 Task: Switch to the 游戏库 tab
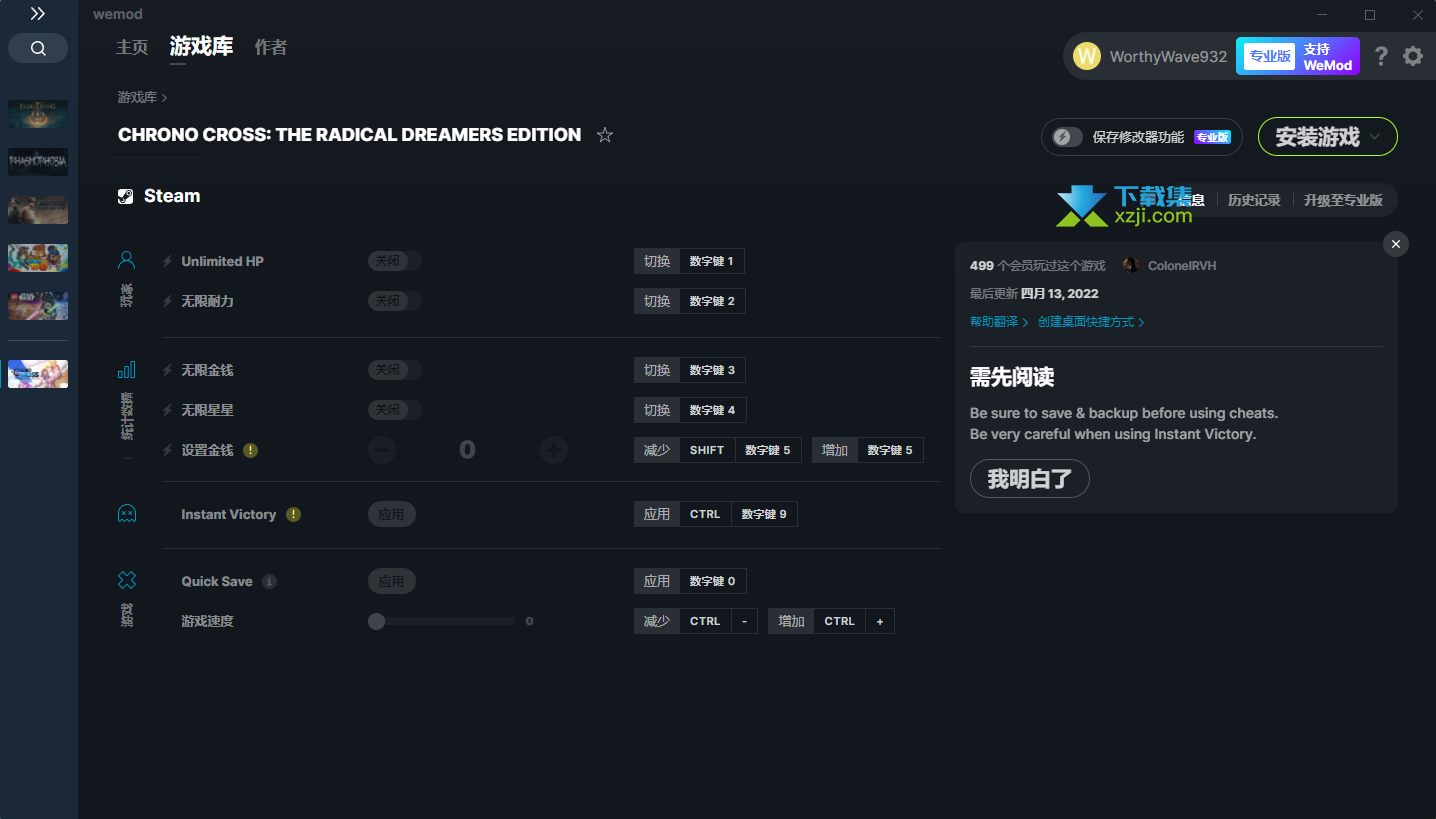pyautogui.click(x=201, y=46)
